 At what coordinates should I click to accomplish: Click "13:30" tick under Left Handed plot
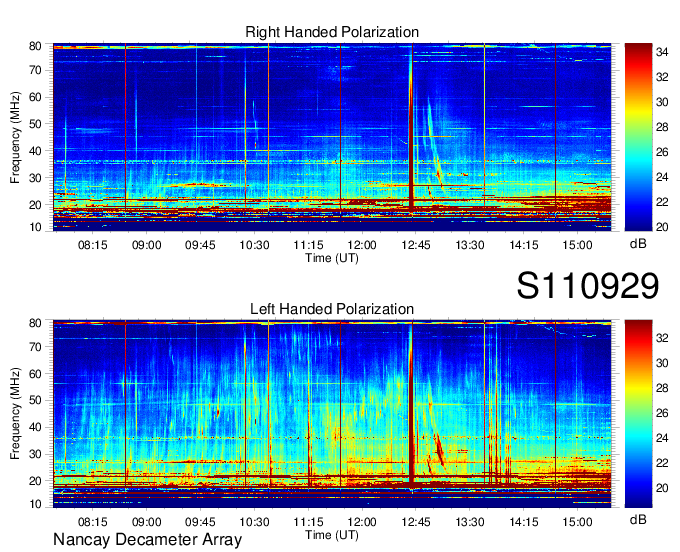(x=470, y=522)
